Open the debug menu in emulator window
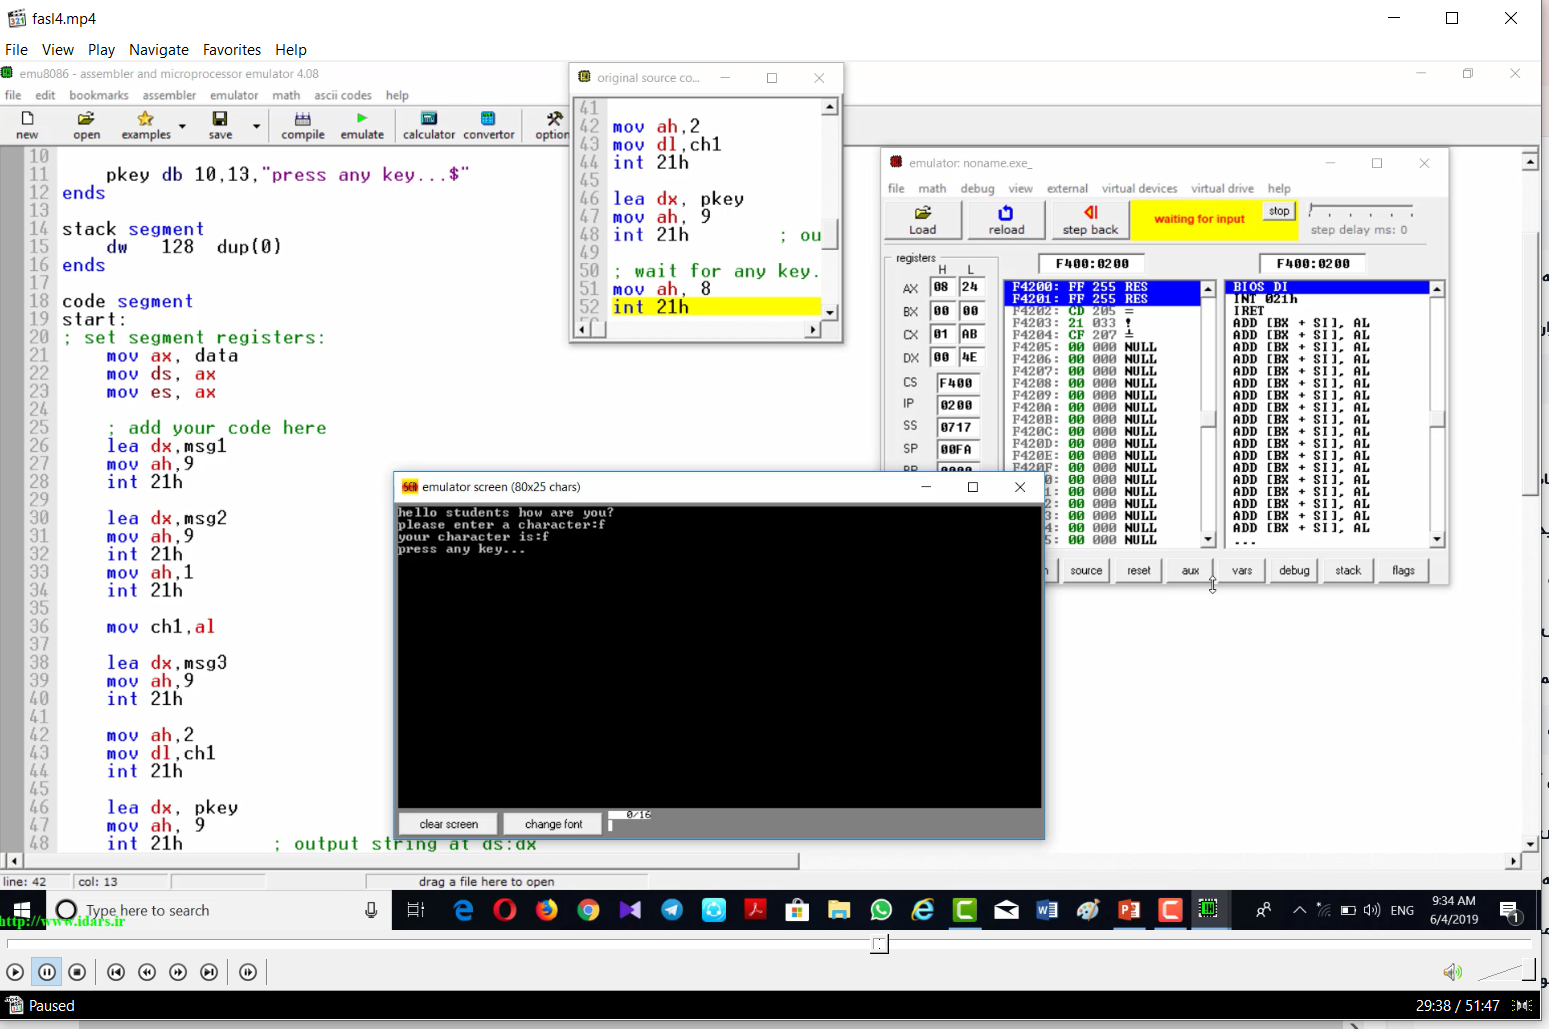The image size is (1549, 1029). click(x=977, y=188)
